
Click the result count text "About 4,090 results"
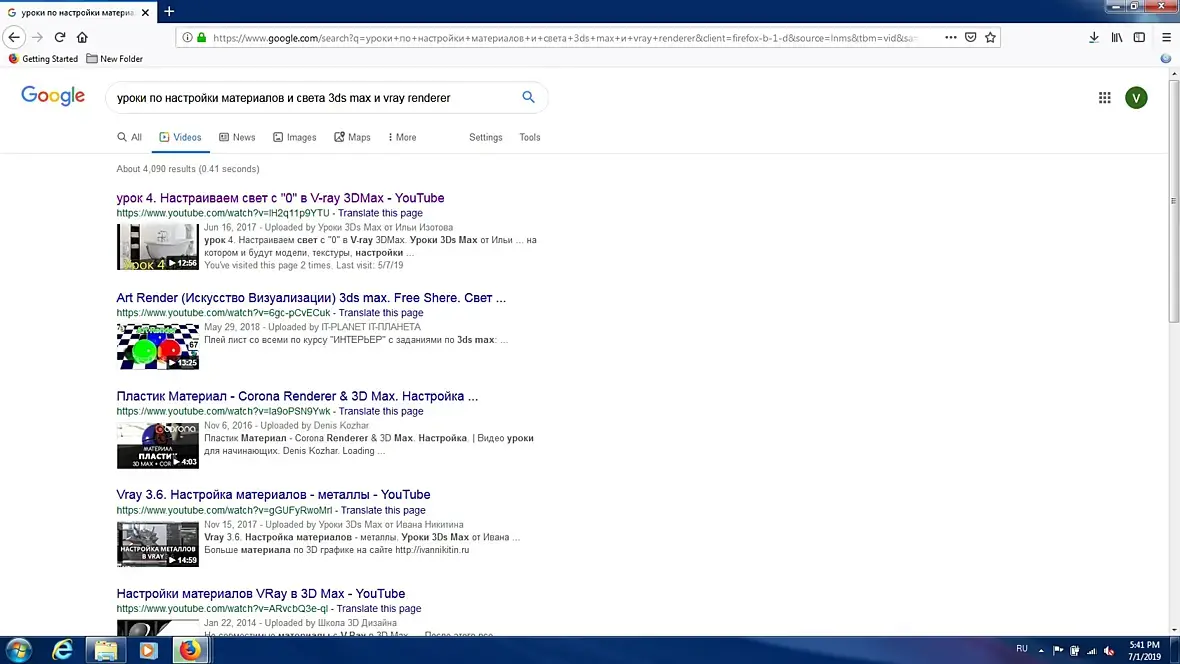pos(156,169)
